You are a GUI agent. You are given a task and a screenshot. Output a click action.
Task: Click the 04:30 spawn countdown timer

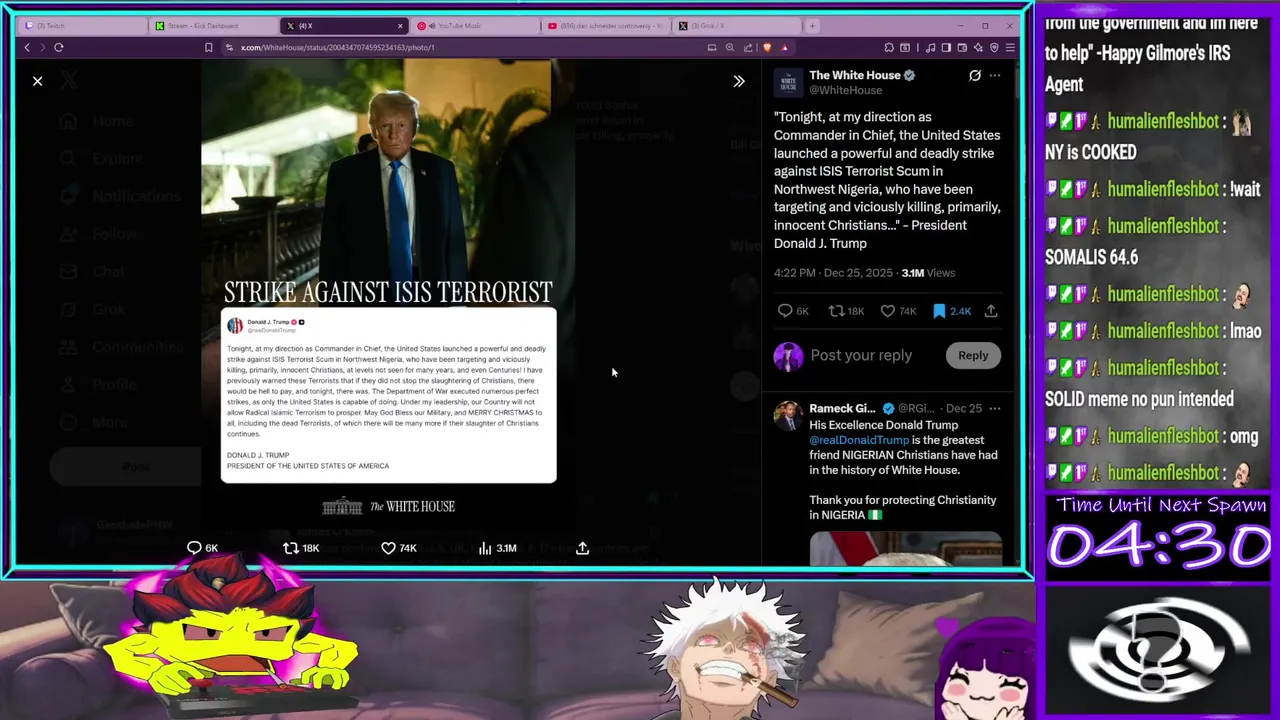point(1159,546)
